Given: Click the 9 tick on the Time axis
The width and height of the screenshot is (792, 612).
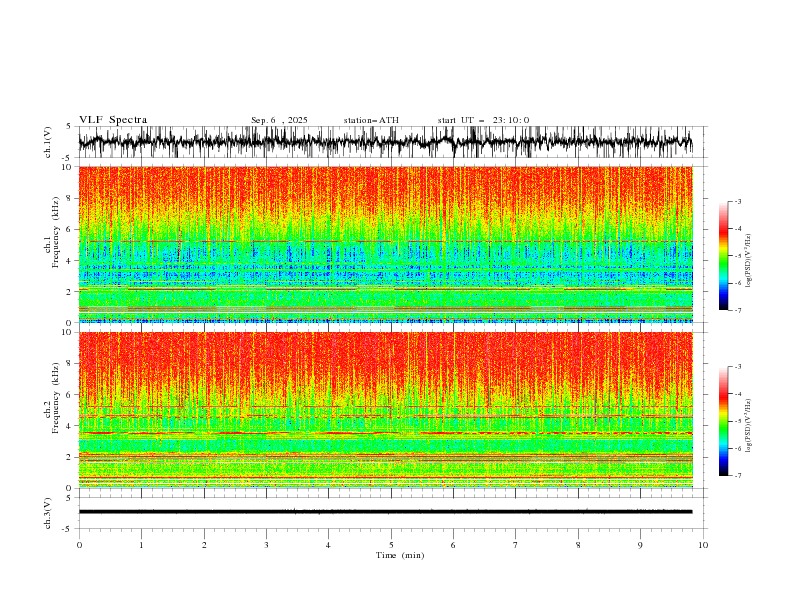Looking at the screenshot, I should [640, 545].
